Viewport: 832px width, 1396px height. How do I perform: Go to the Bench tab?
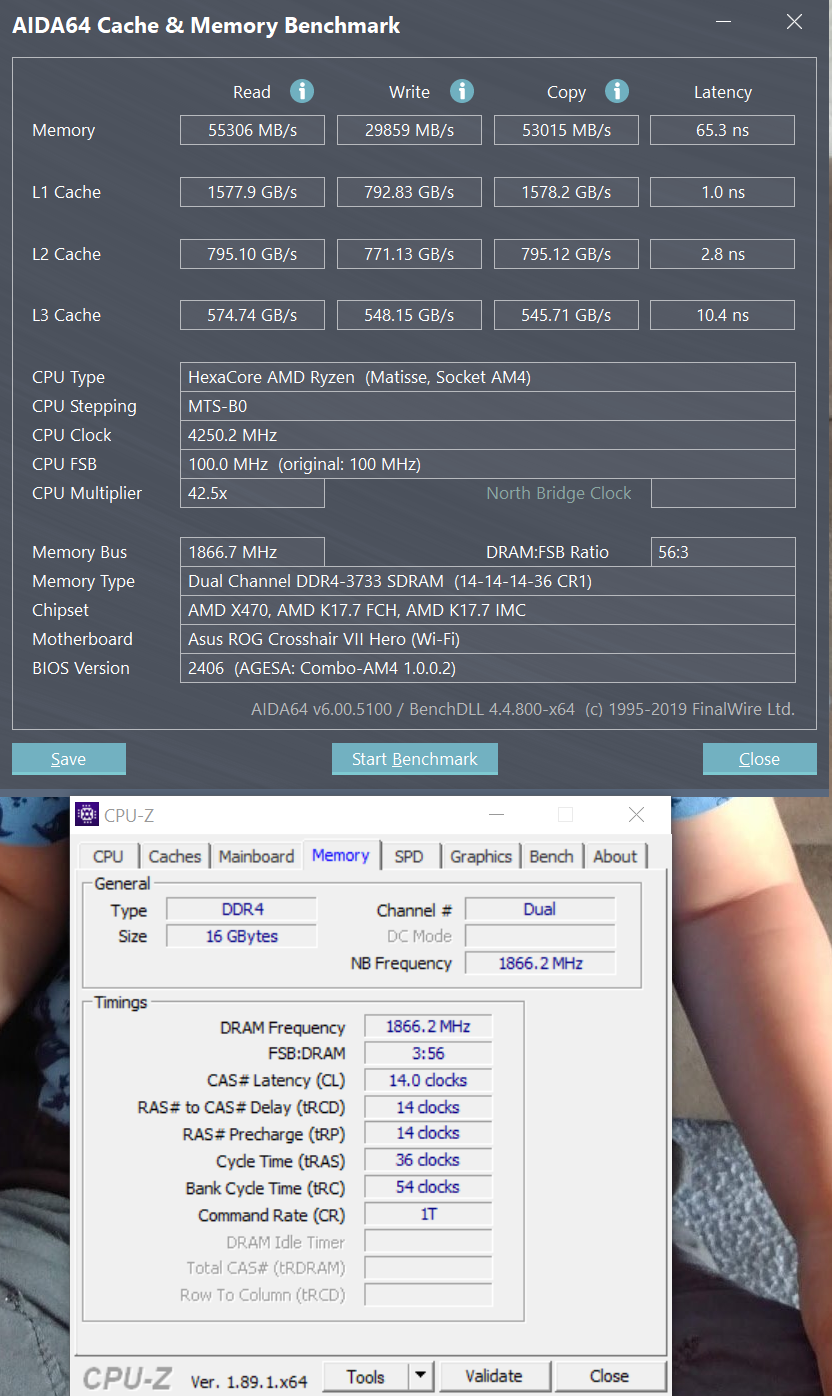coord(552,856)
